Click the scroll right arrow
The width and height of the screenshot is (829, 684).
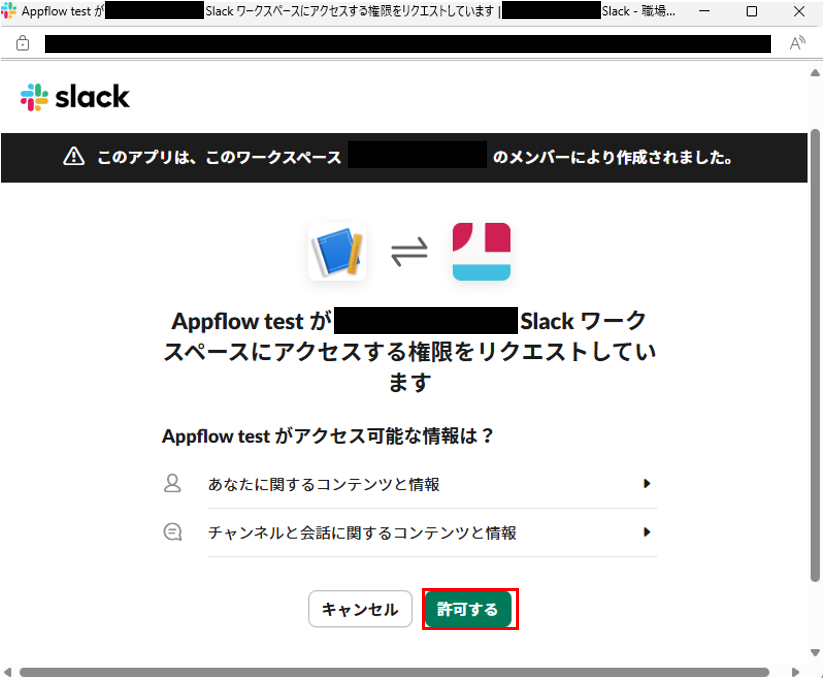(x=796, y=672)
